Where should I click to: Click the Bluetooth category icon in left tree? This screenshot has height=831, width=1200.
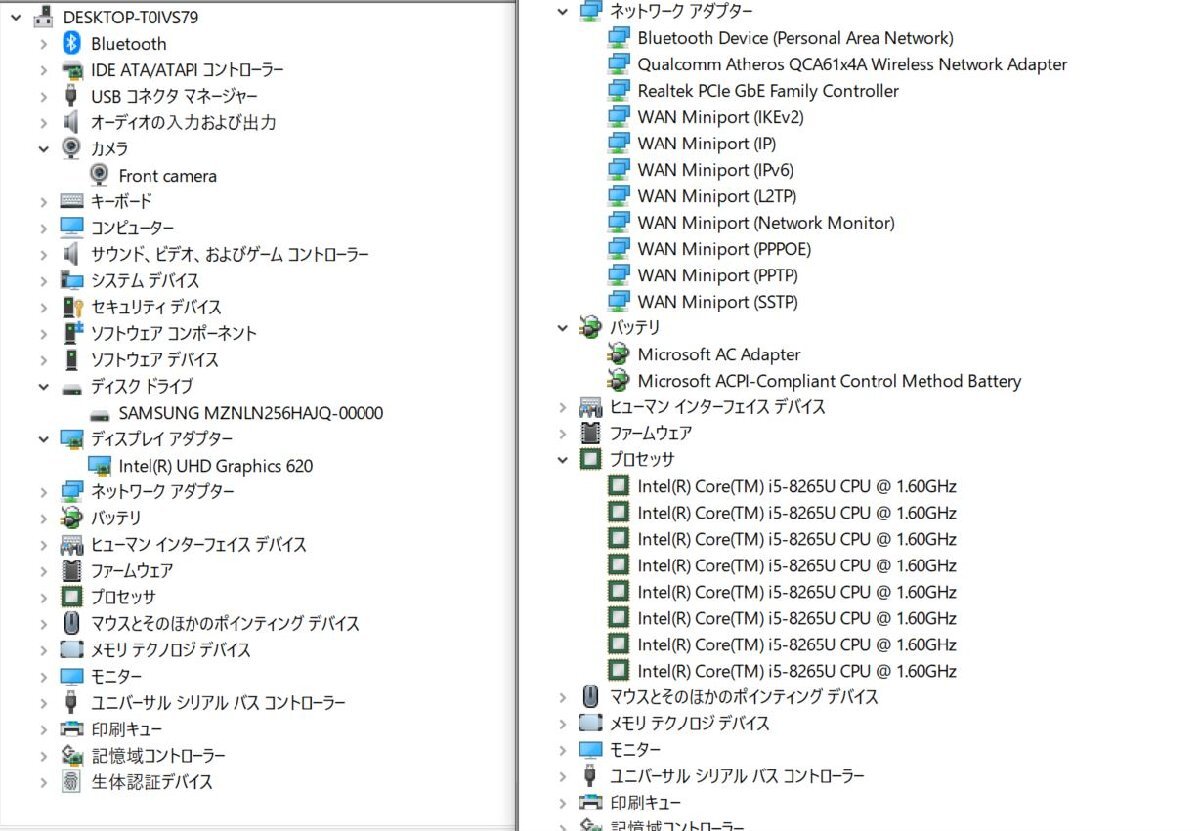click(71, 43)
